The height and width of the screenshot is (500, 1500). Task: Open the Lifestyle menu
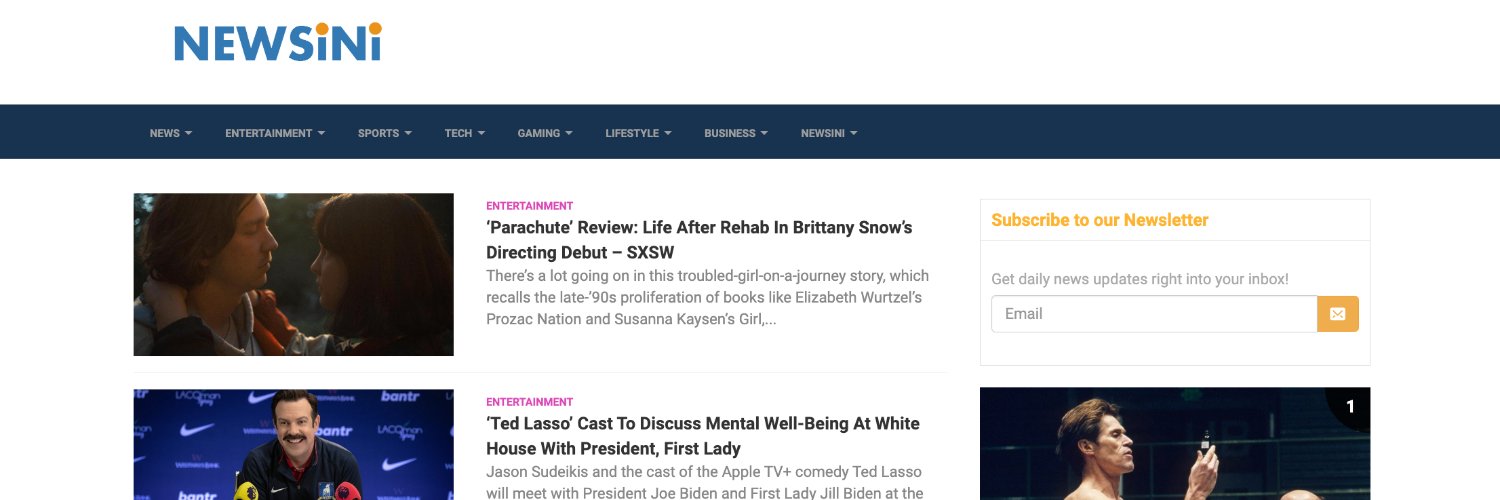tap(638, 133)
